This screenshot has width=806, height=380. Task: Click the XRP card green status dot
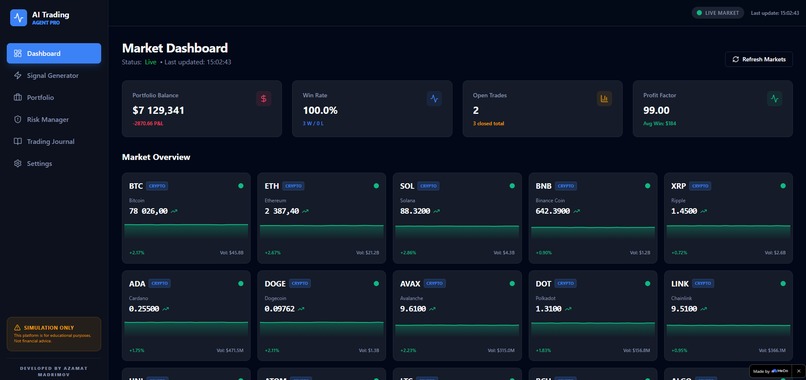(x=783, y=186)
